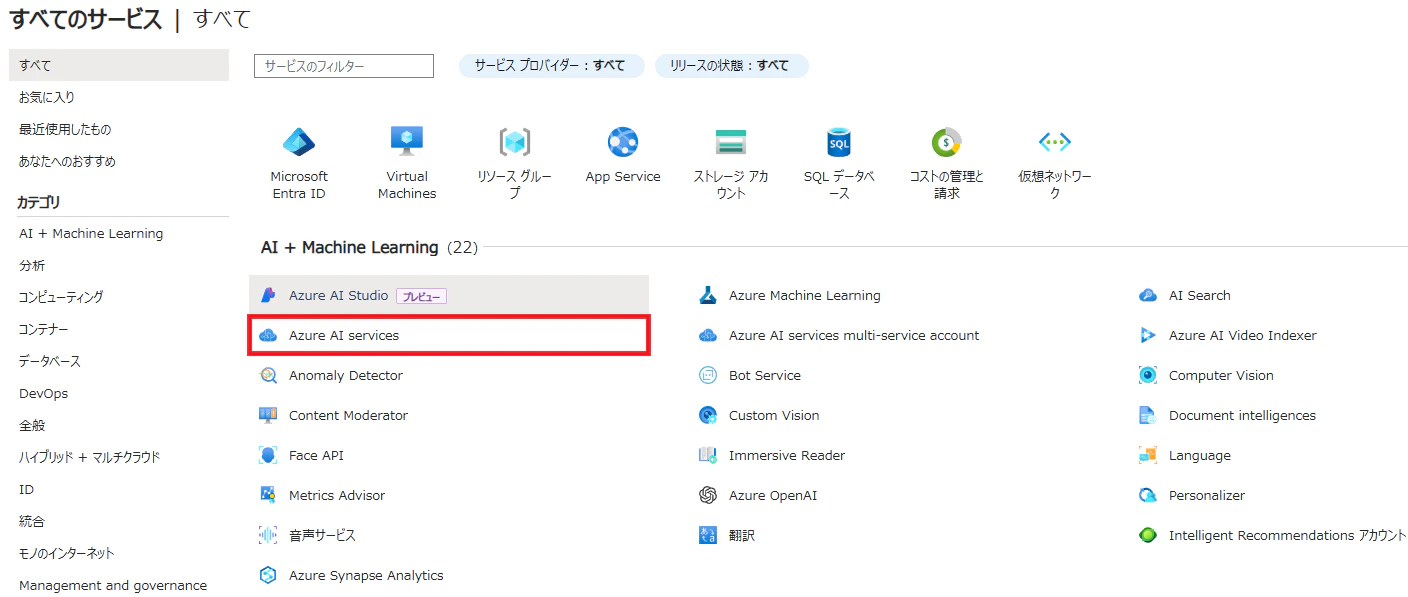Open Intelligent Recommendations アカウント link
The height and width of the screenshot is (597, 1408).
1288,535
